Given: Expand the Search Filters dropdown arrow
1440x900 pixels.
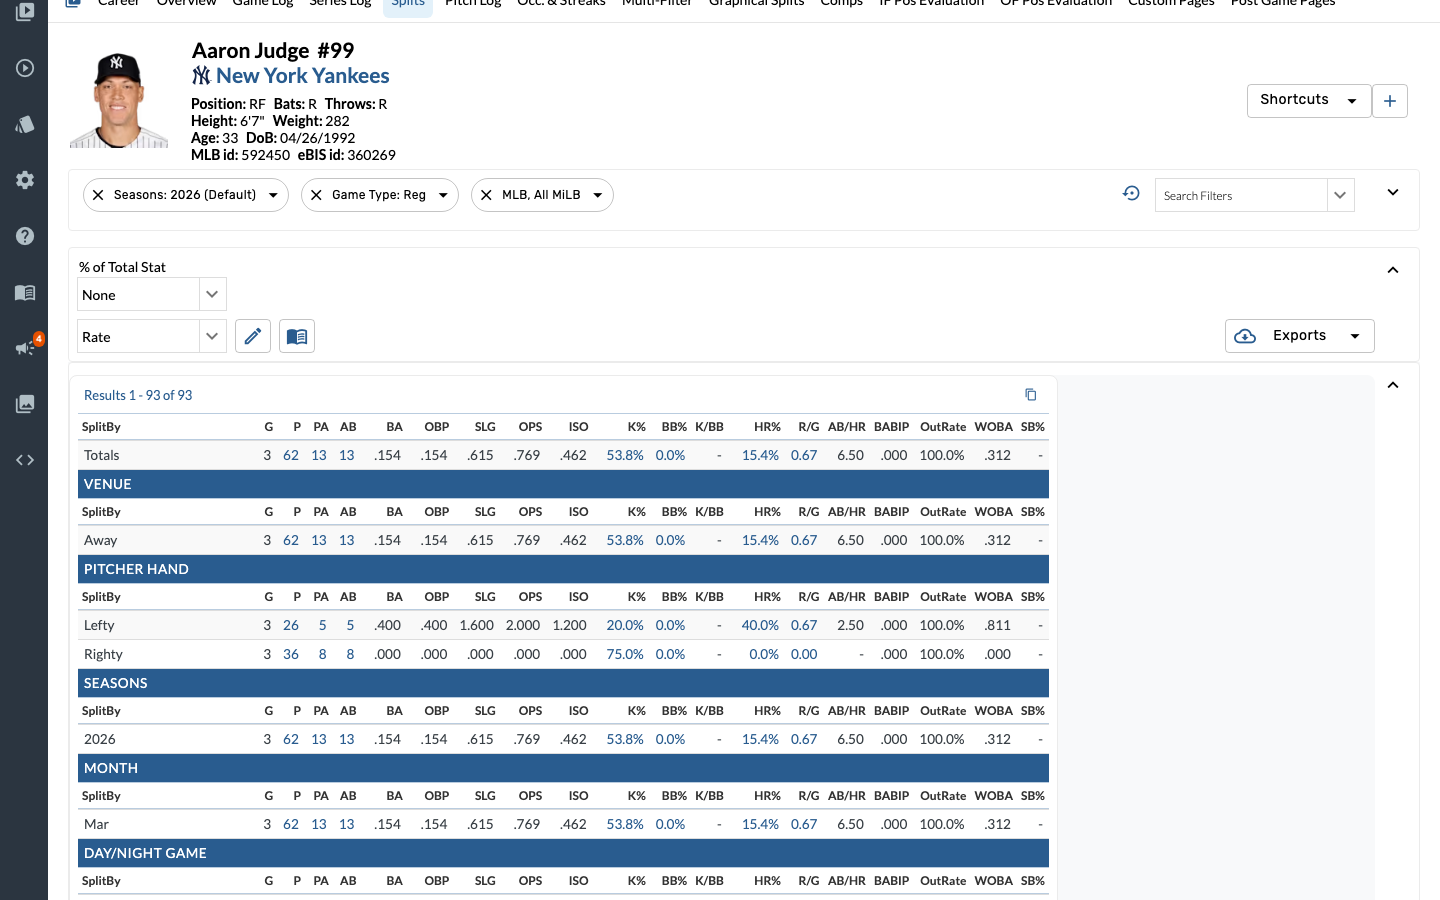Looking at the screenshot, I should coord(1341,195).
